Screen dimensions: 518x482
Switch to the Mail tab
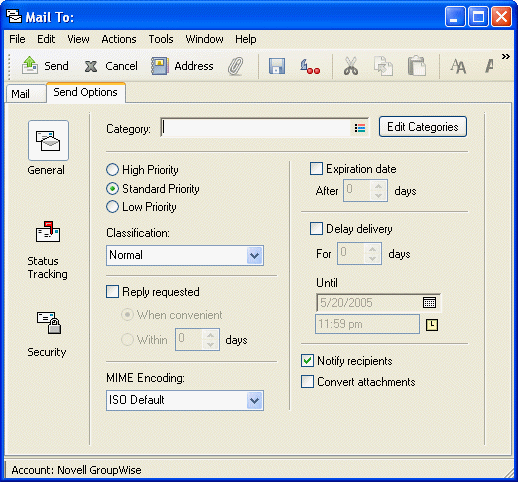[x=26, y=94]
